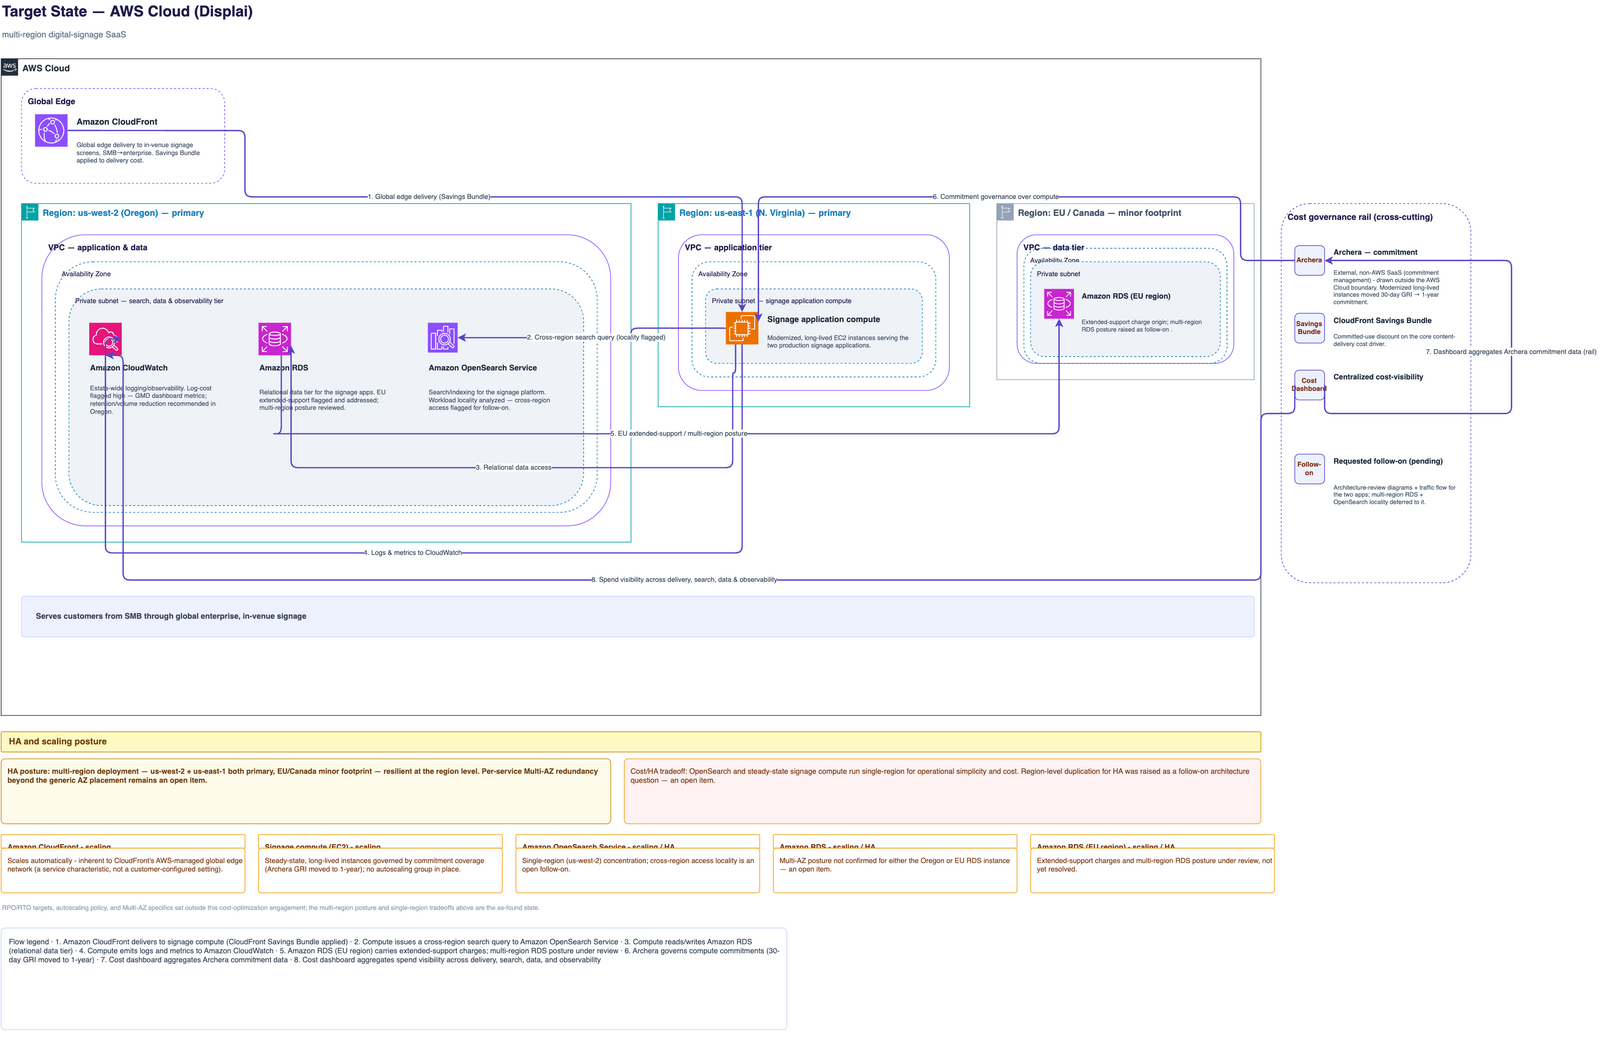Select the 'Signage compute (EC2) - scaling' card
Viewport: 1600px width, 1056px height.
(x=380, y=864)
